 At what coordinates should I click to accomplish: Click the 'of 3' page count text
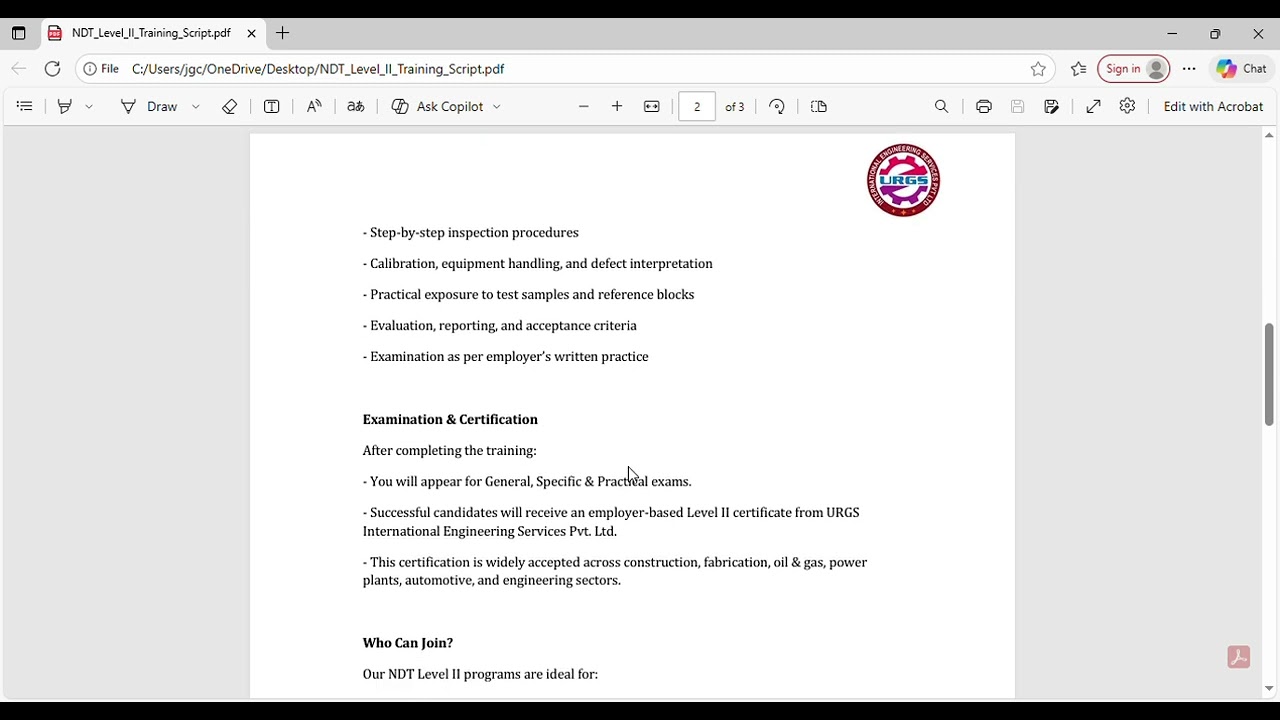click(735, 107)
